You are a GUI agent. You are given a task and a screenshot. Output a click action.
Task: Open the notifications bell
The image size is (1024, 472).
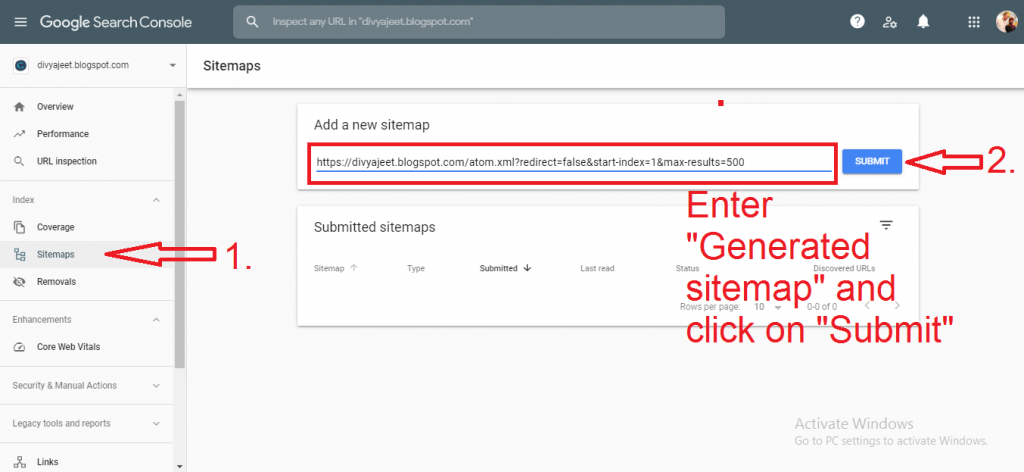(923, 22)
